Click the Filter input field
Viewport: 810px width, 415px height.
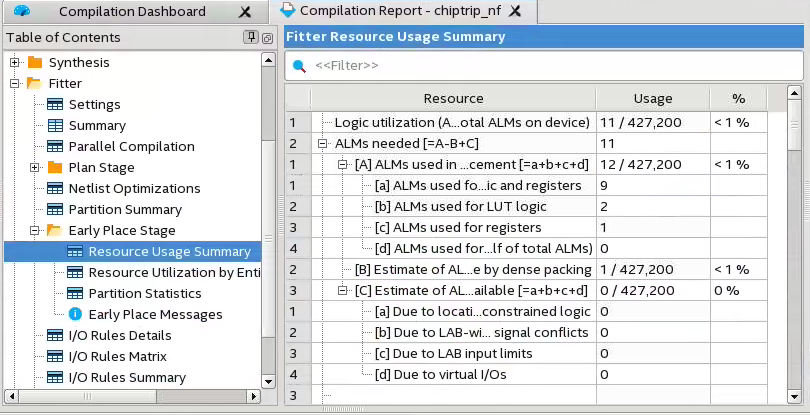tap(550, 66)
